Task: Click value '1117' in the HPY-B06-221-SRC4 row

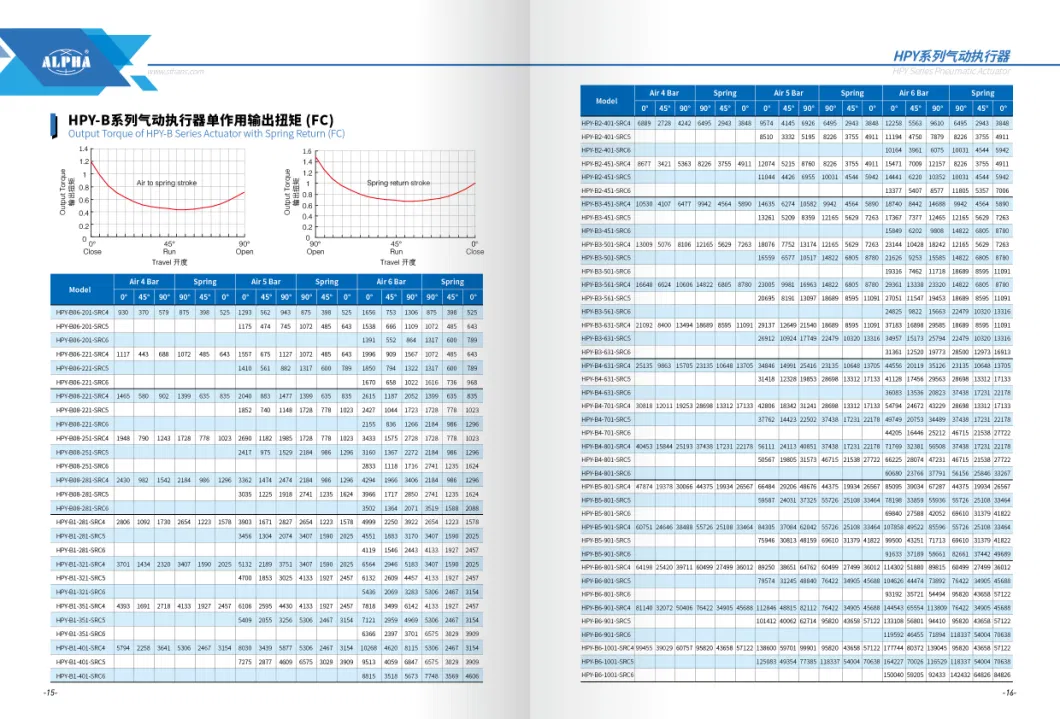Action: click(x=123, y=354)
